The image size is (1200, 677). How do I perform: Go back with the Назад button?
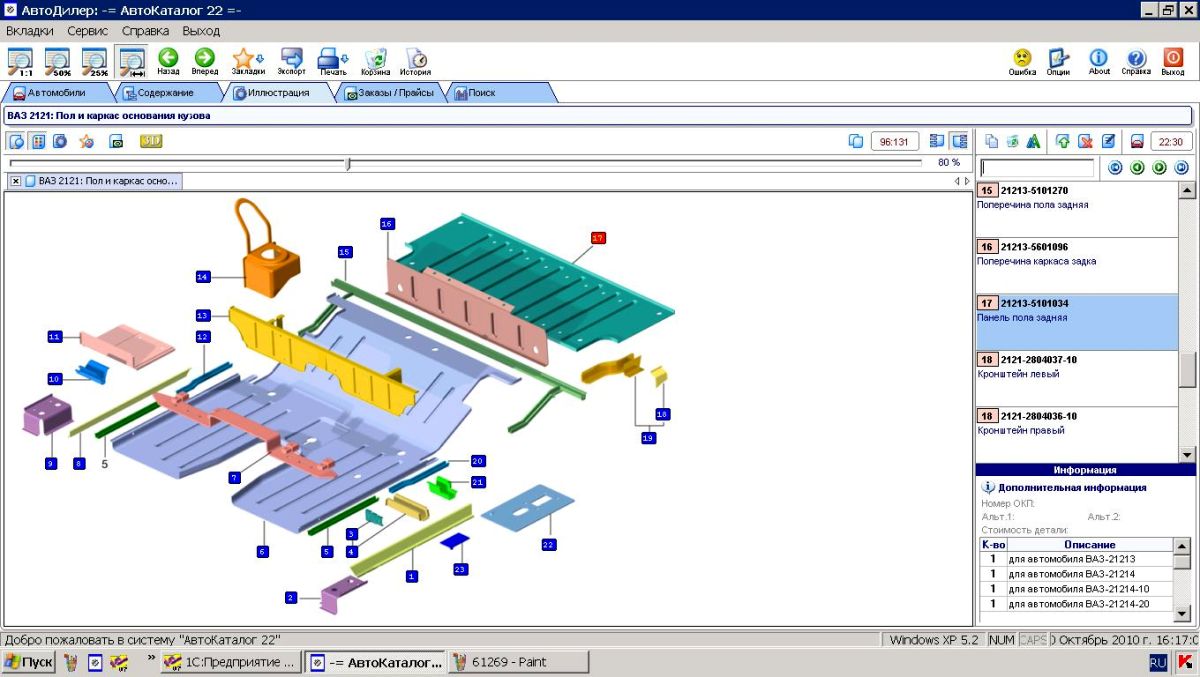click(168, 62)
